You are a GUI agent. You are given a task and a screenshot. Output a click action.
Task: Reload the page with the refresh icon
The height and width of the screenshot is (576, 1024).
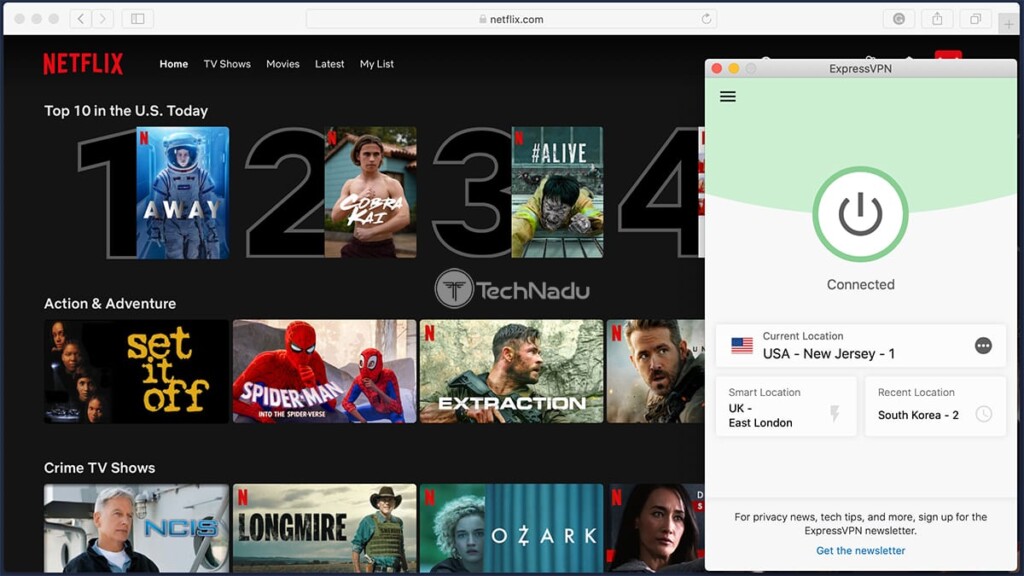coord(706,19)
